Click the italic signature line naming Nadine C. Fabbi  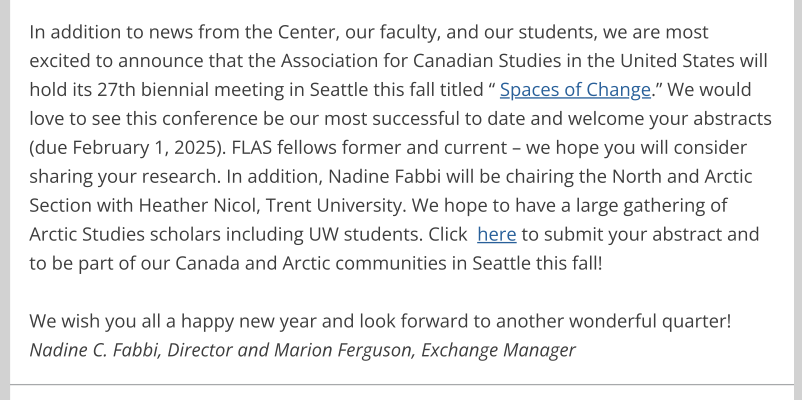point(302,350)
